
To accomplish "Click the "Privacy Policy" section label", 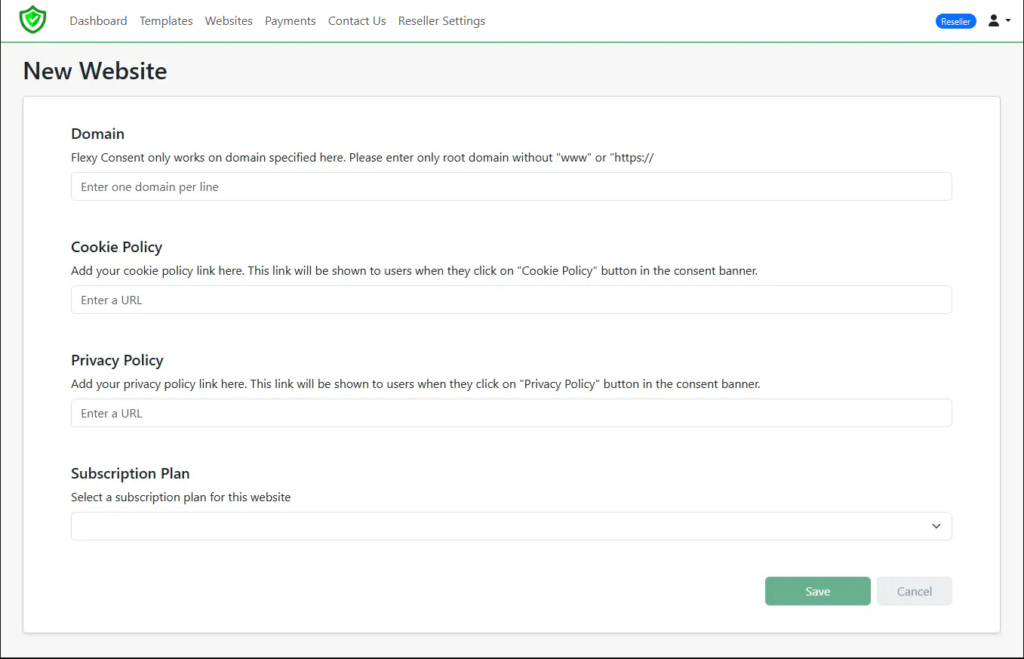I will click(x=117, y=360).
